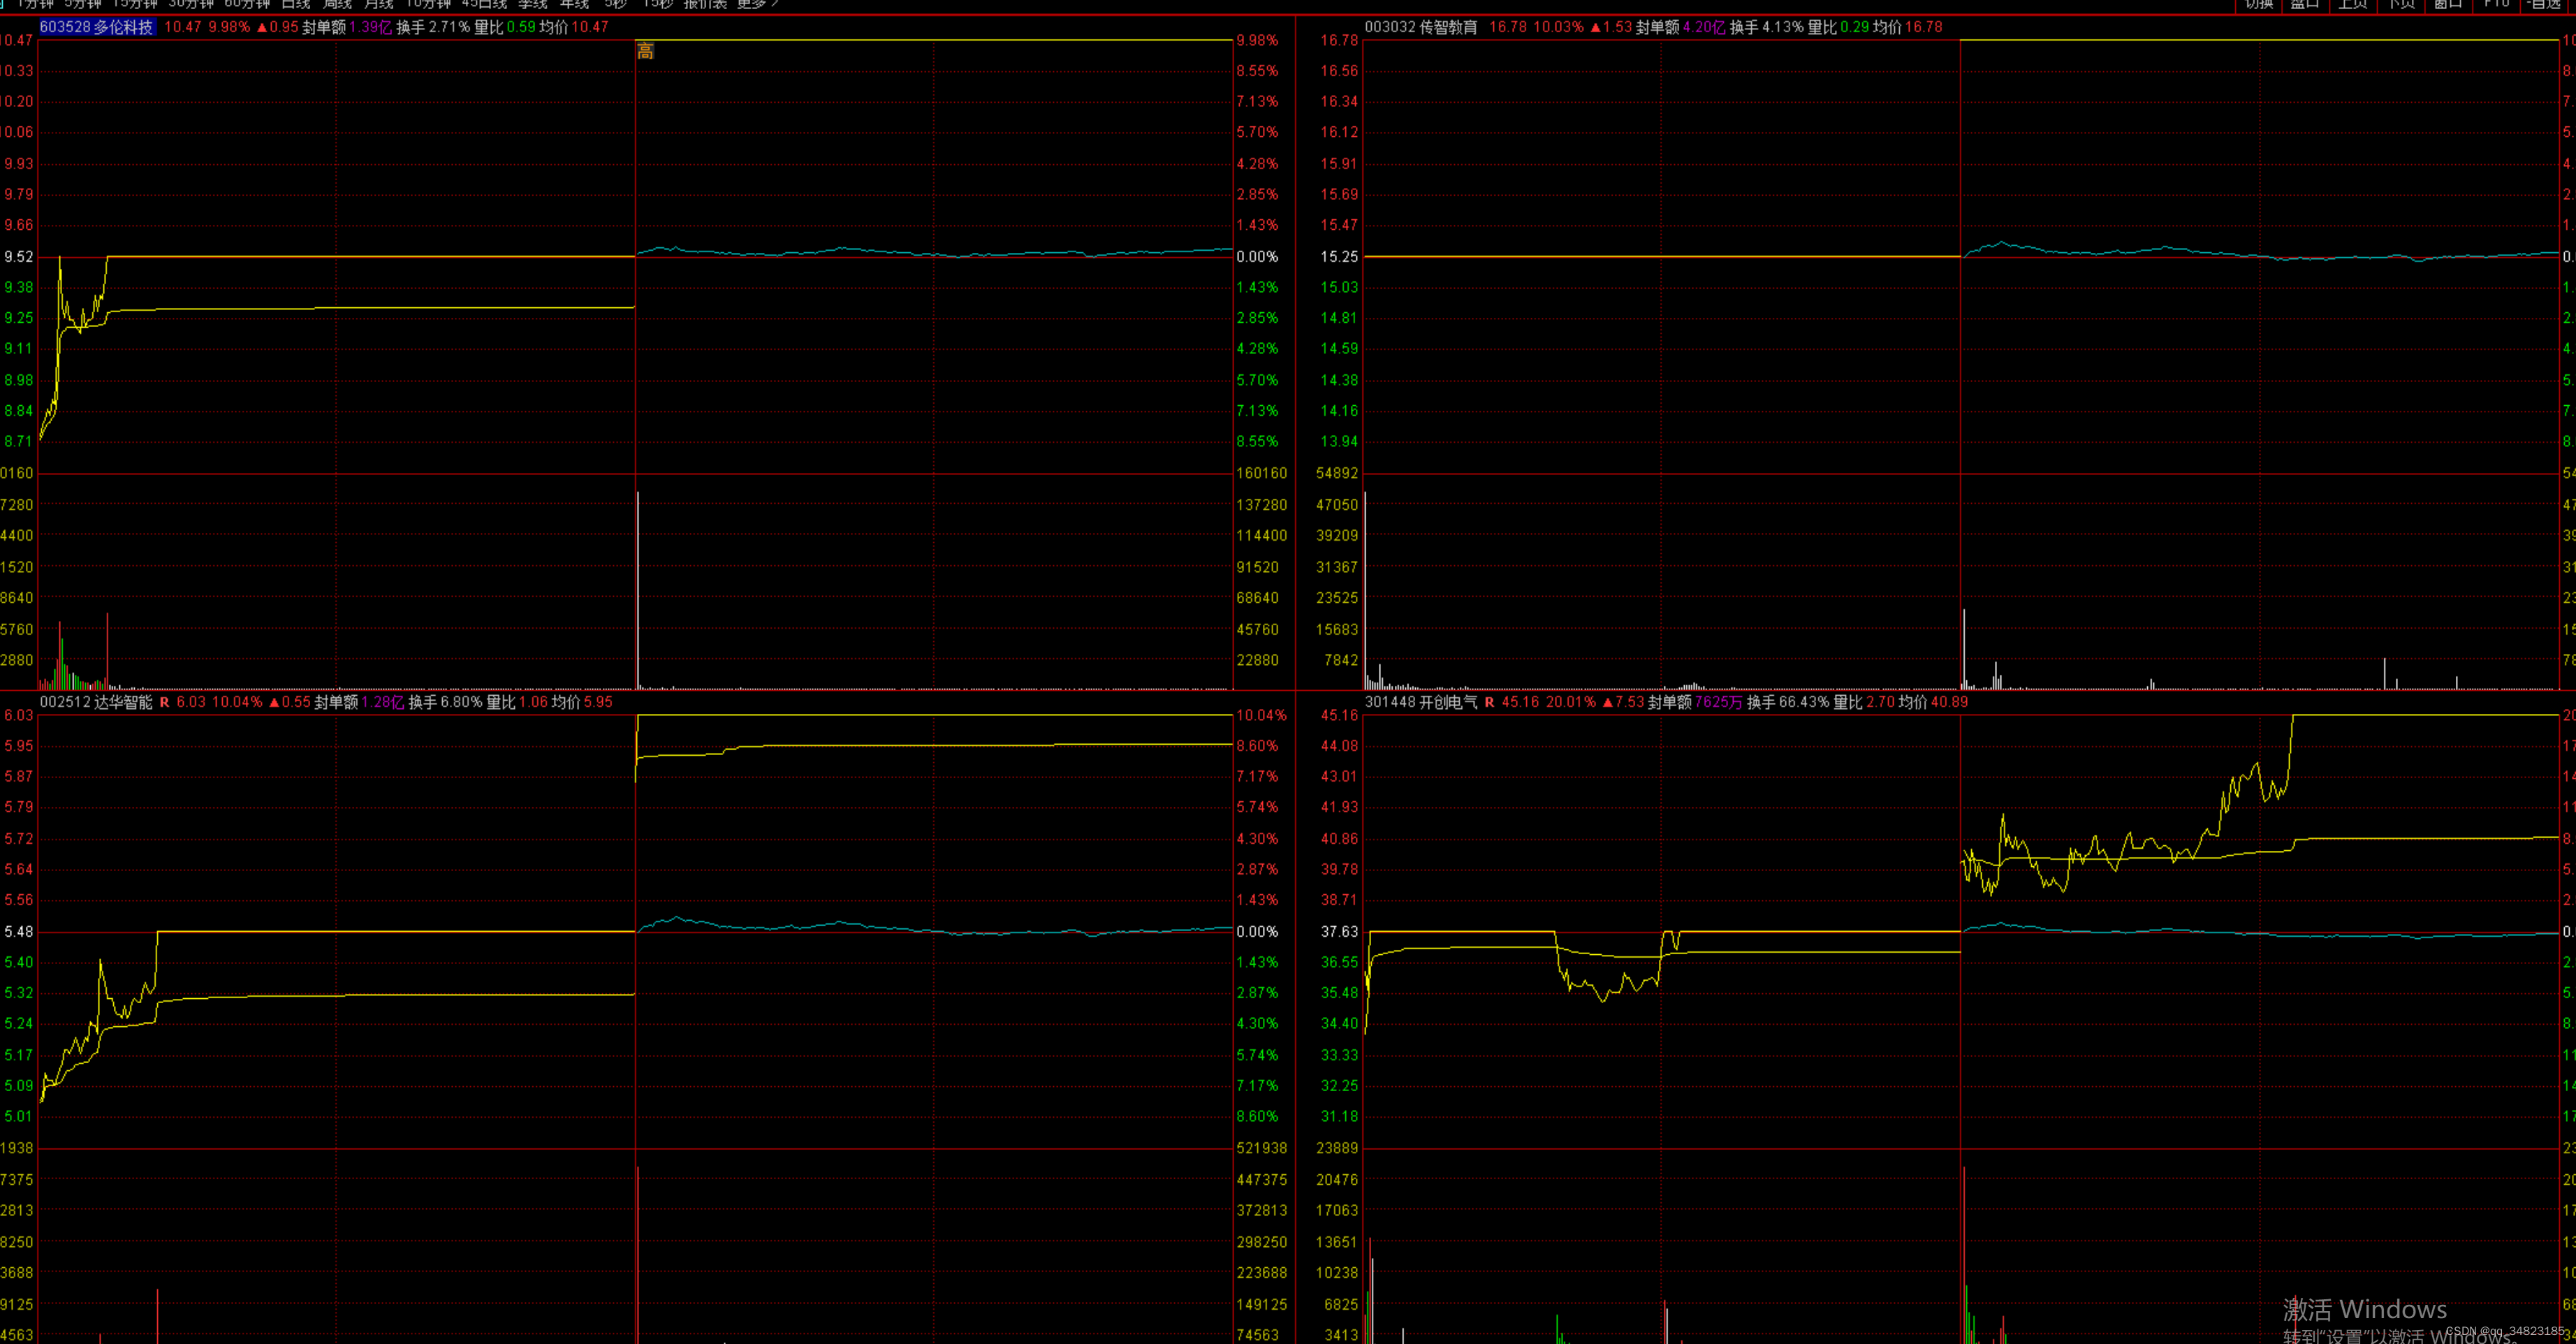The height and width of the screenshot is (1344, 2576).
Task: Click the 切换 button
Action: [2259, 4]
